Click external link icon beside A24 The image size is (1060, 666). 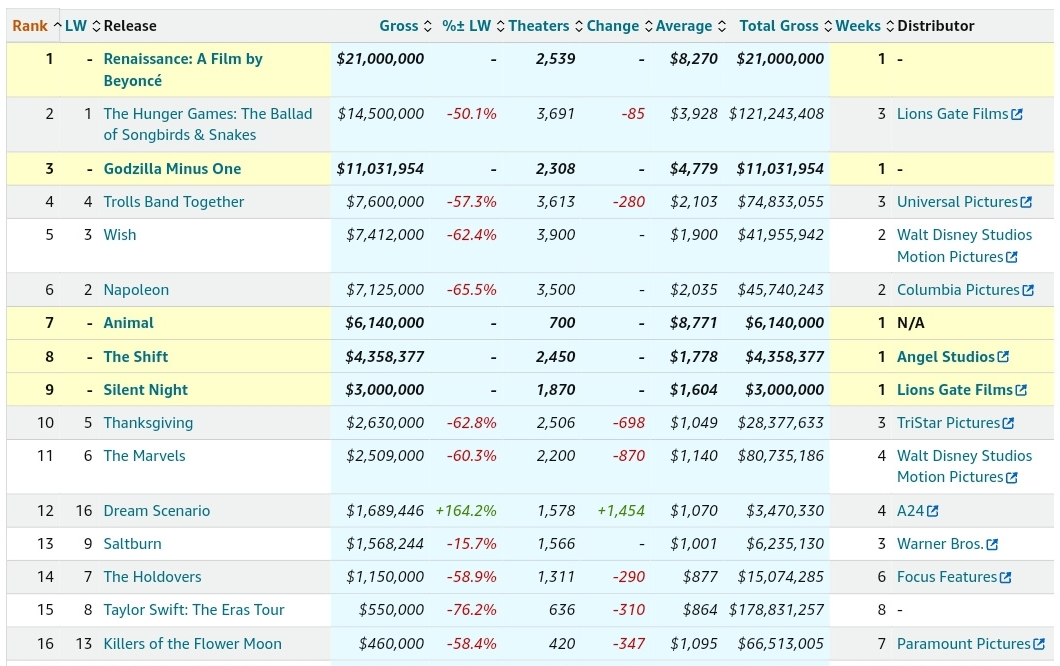coord(933,511)
